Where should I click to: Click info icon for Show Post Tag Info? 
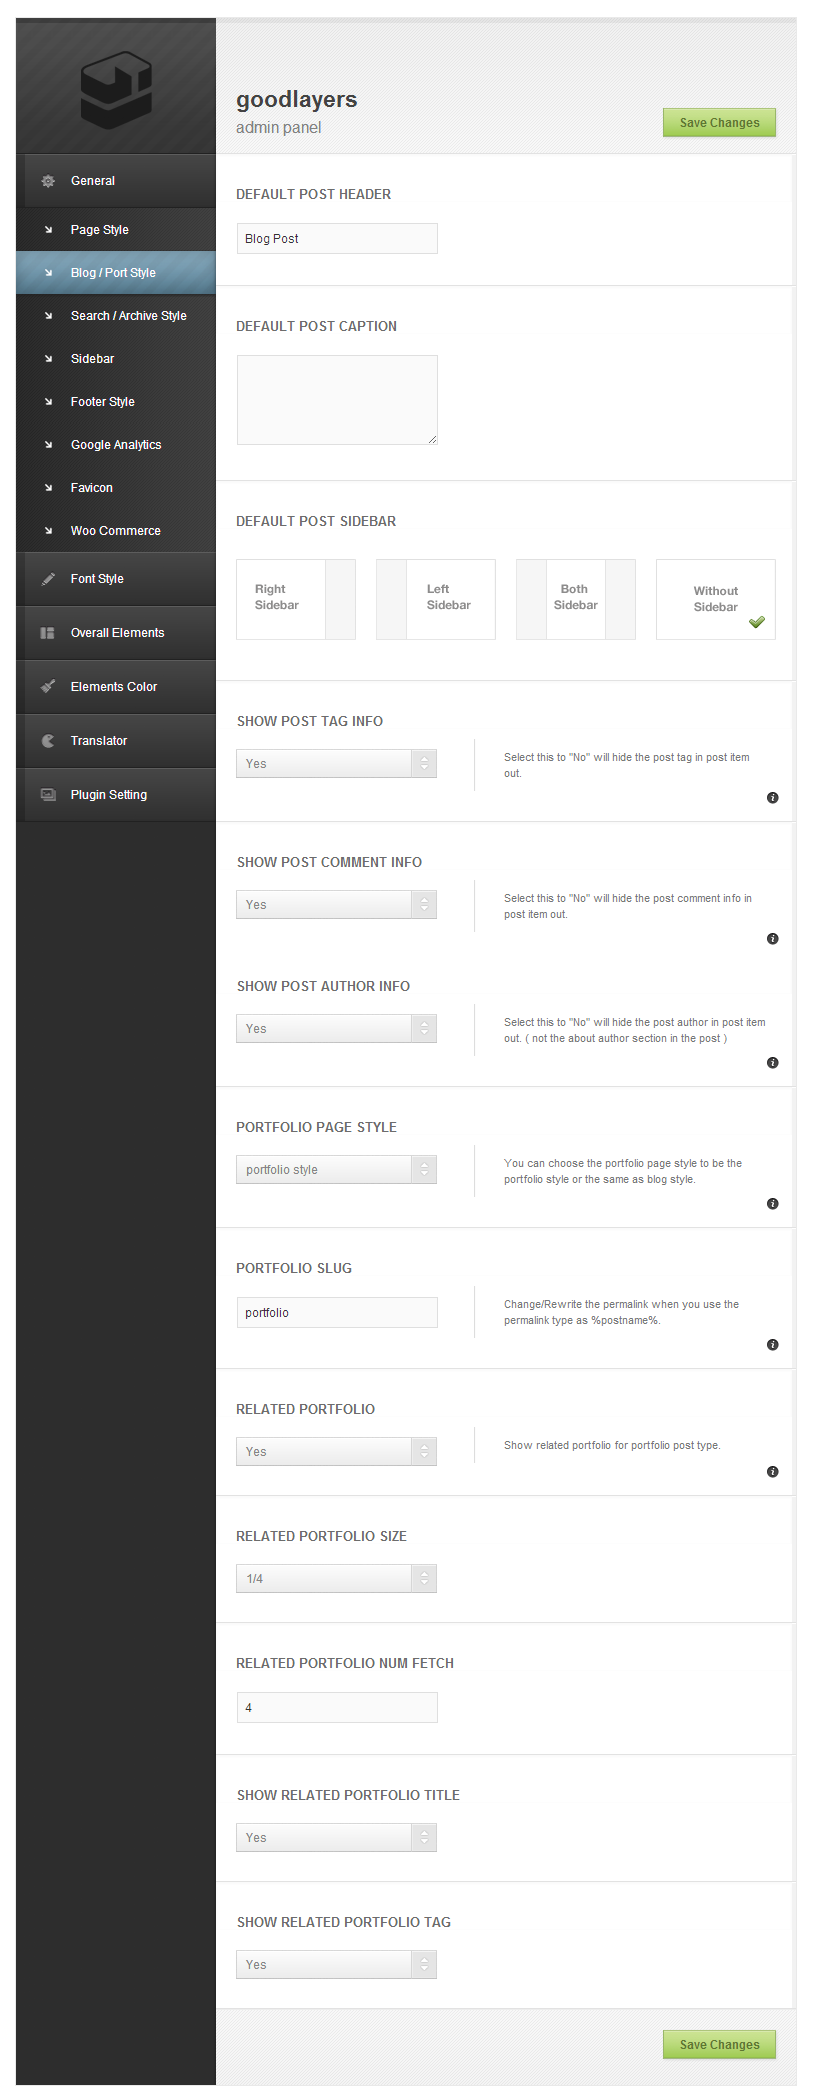[x=772, y=798]
